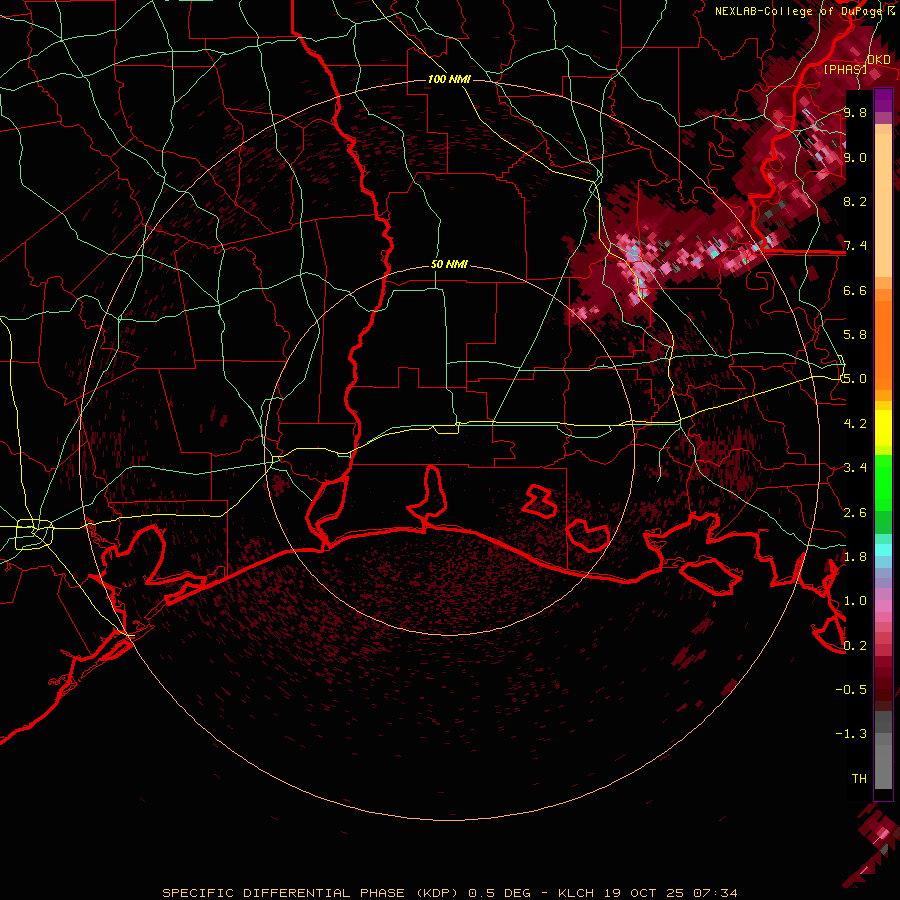
Task: Click the 2.6 value on the color scale
Action: [855, 513]
